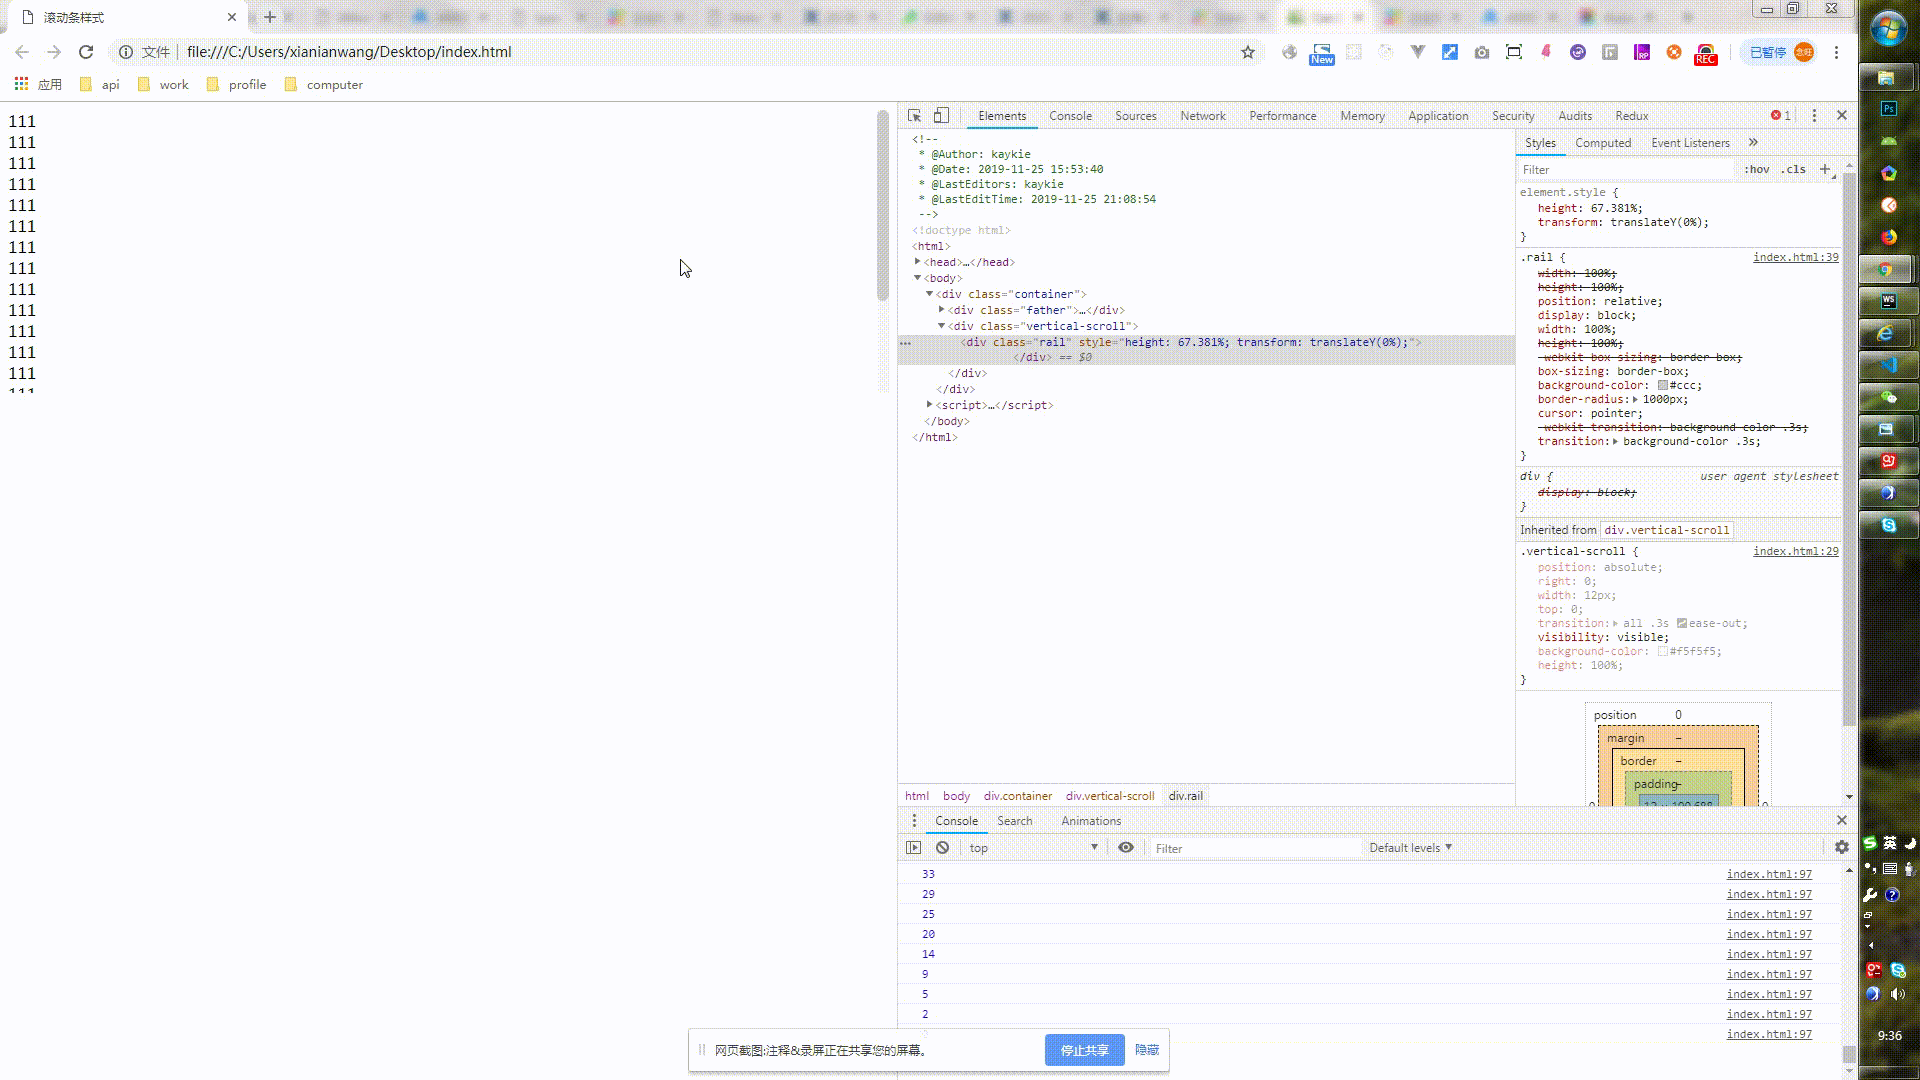Screen dimensions: 1920x1080
Task: Expand the script element node
Action: [x=930, y=405]
